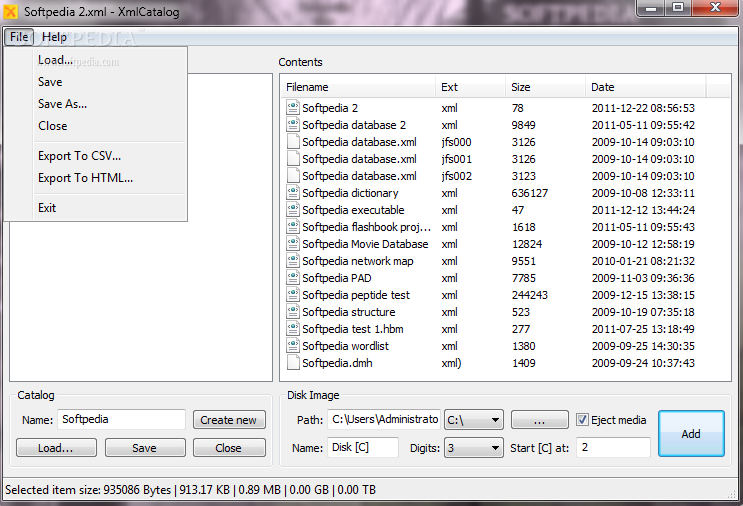Select the xml) extension of Softpedia.dmh
743x506 pixels.
[x=451, y=363]
